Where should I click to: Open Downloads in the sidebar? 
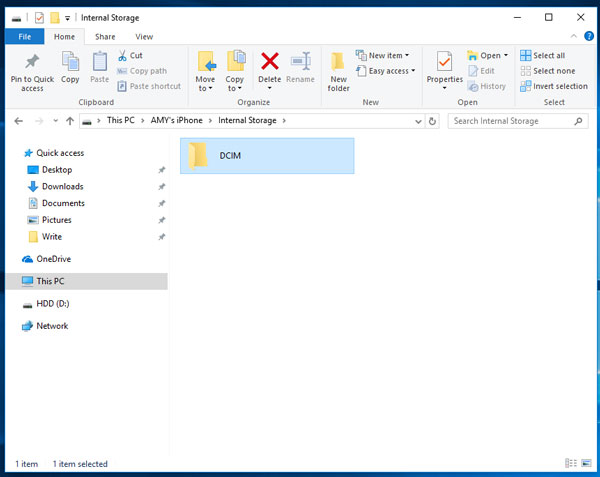pos(55,187)
